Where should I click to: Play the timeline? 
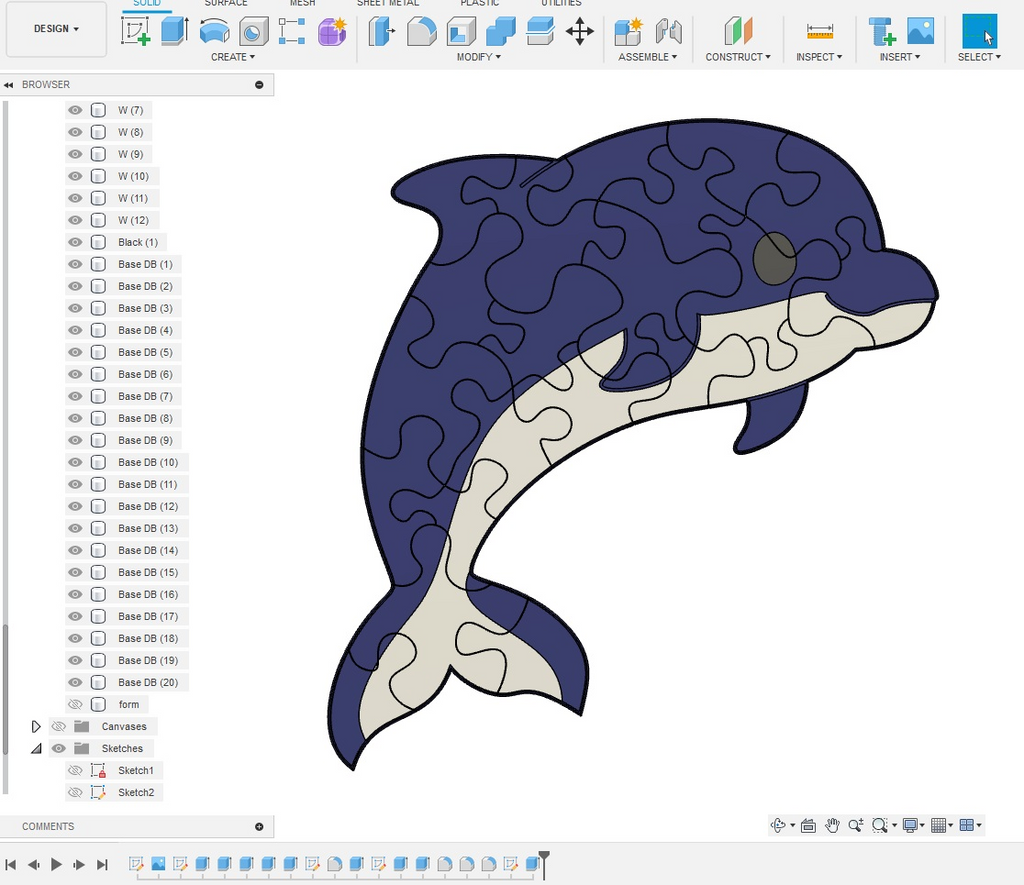[56, 865]
